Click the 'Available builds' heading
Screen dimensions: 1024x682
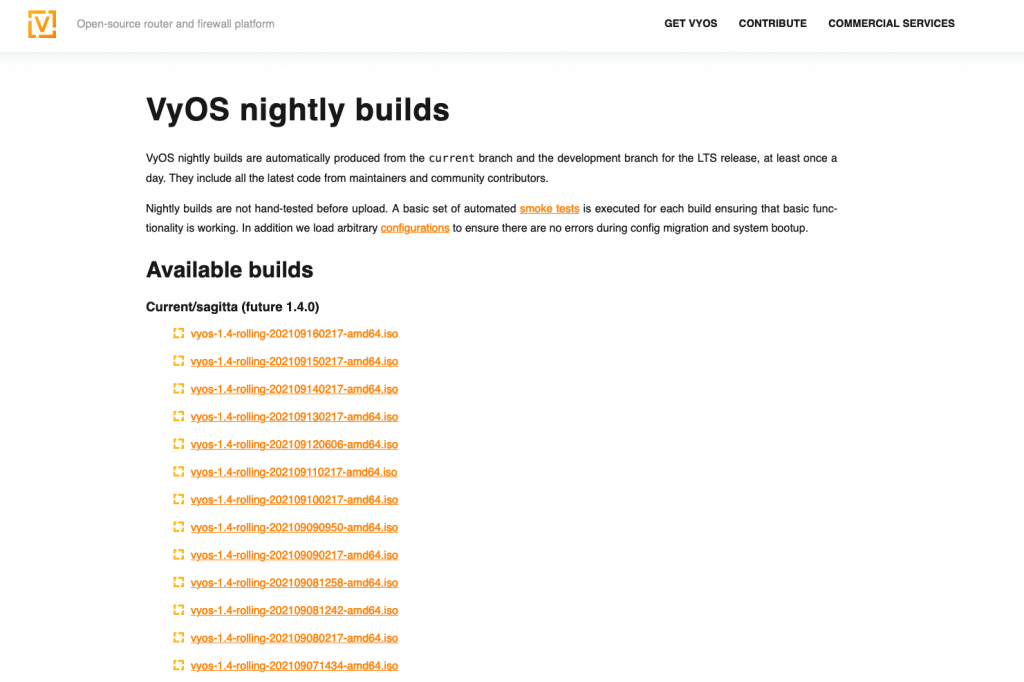(229, 270)
